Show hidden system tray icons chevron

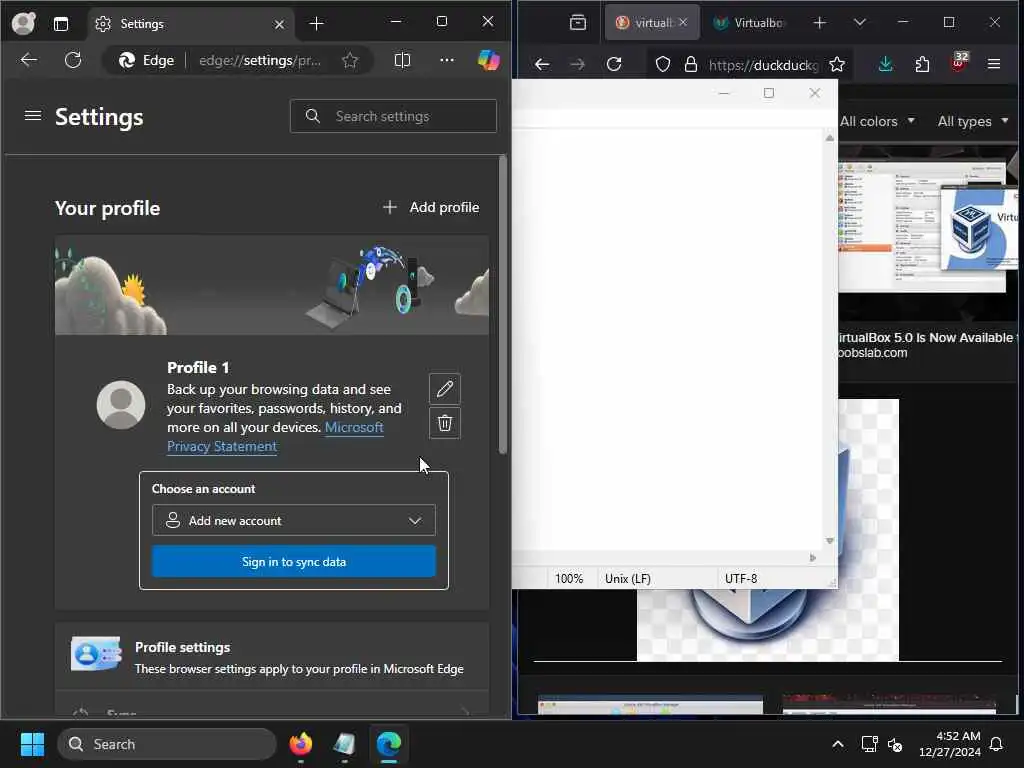tap(838, 744)
